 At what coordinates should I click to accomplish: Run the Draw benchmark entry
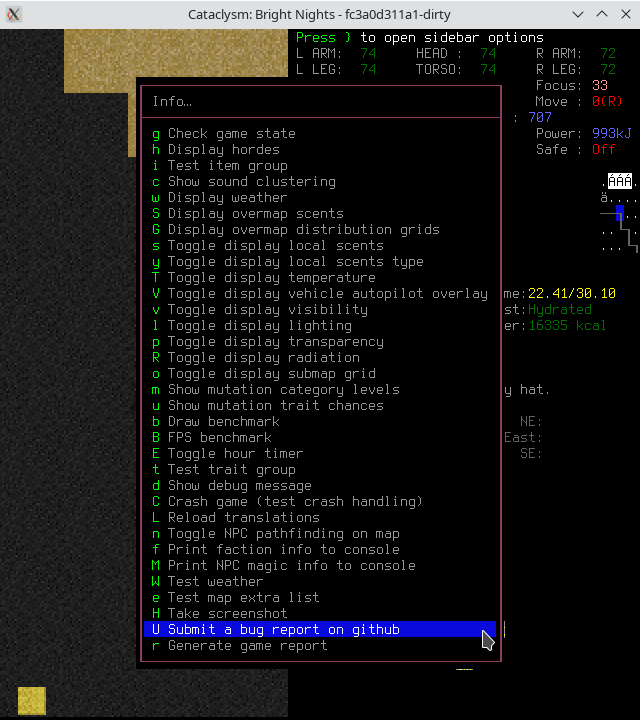(x=320, y=422)
